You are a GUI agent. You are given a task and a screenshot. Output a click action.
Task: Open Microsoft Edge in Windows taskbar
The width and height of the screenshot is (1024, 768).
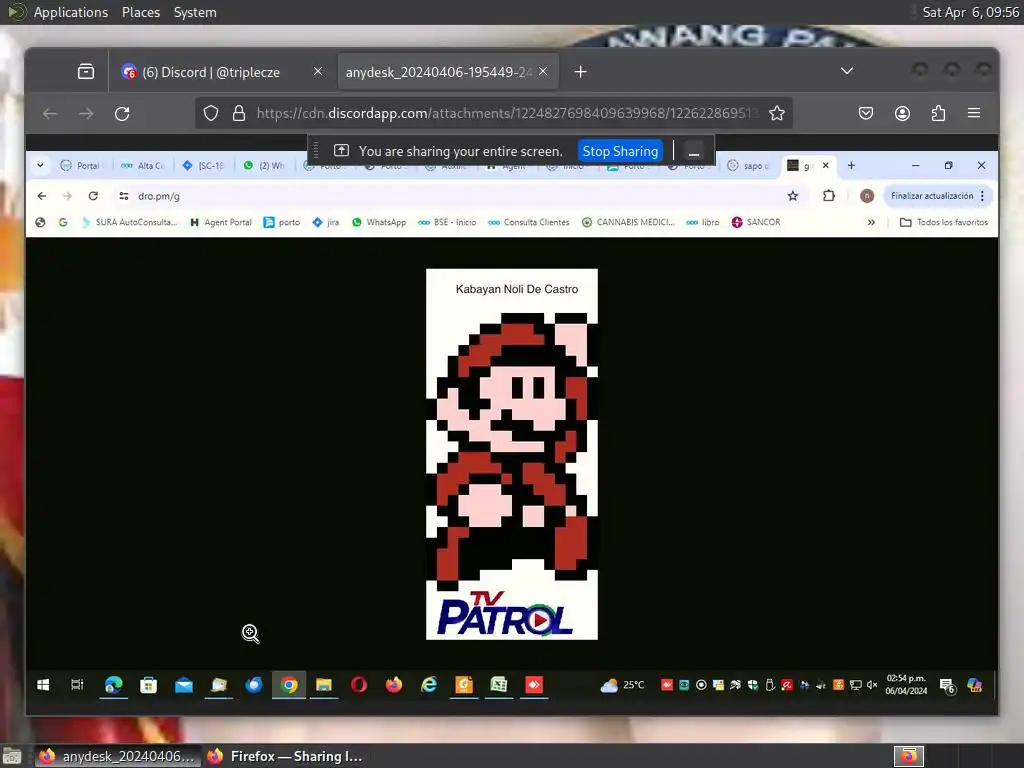[x=114, y=685]
